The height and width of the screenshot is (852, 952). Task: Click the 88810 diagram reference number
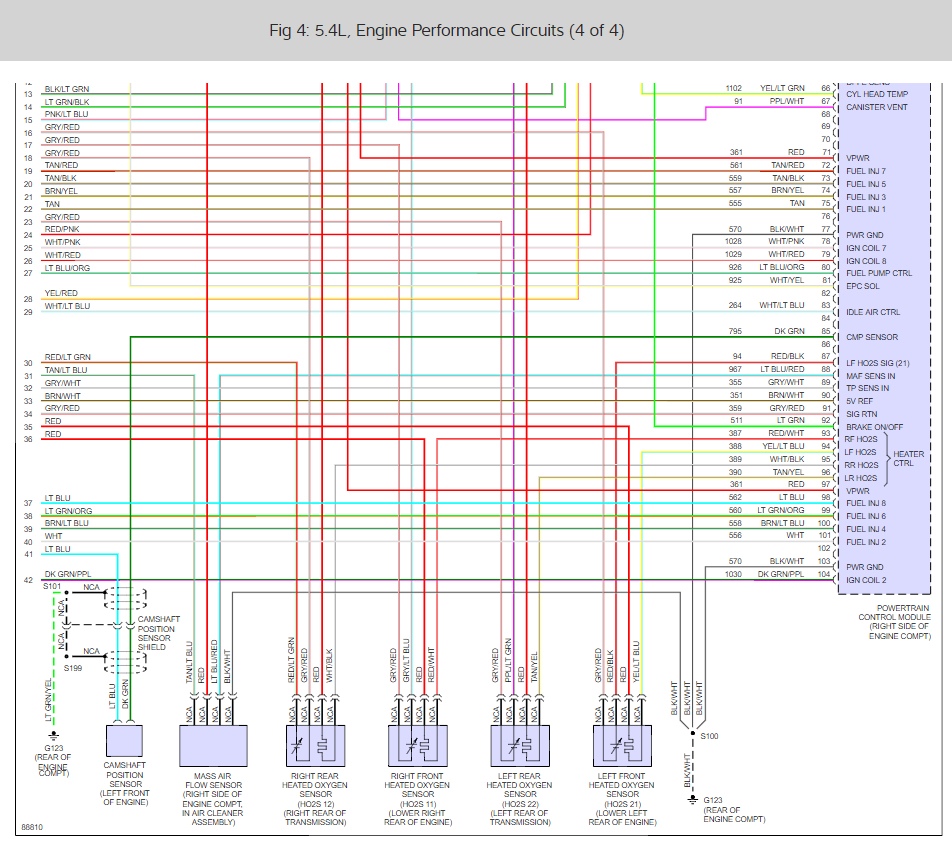(x=32, y=827)
